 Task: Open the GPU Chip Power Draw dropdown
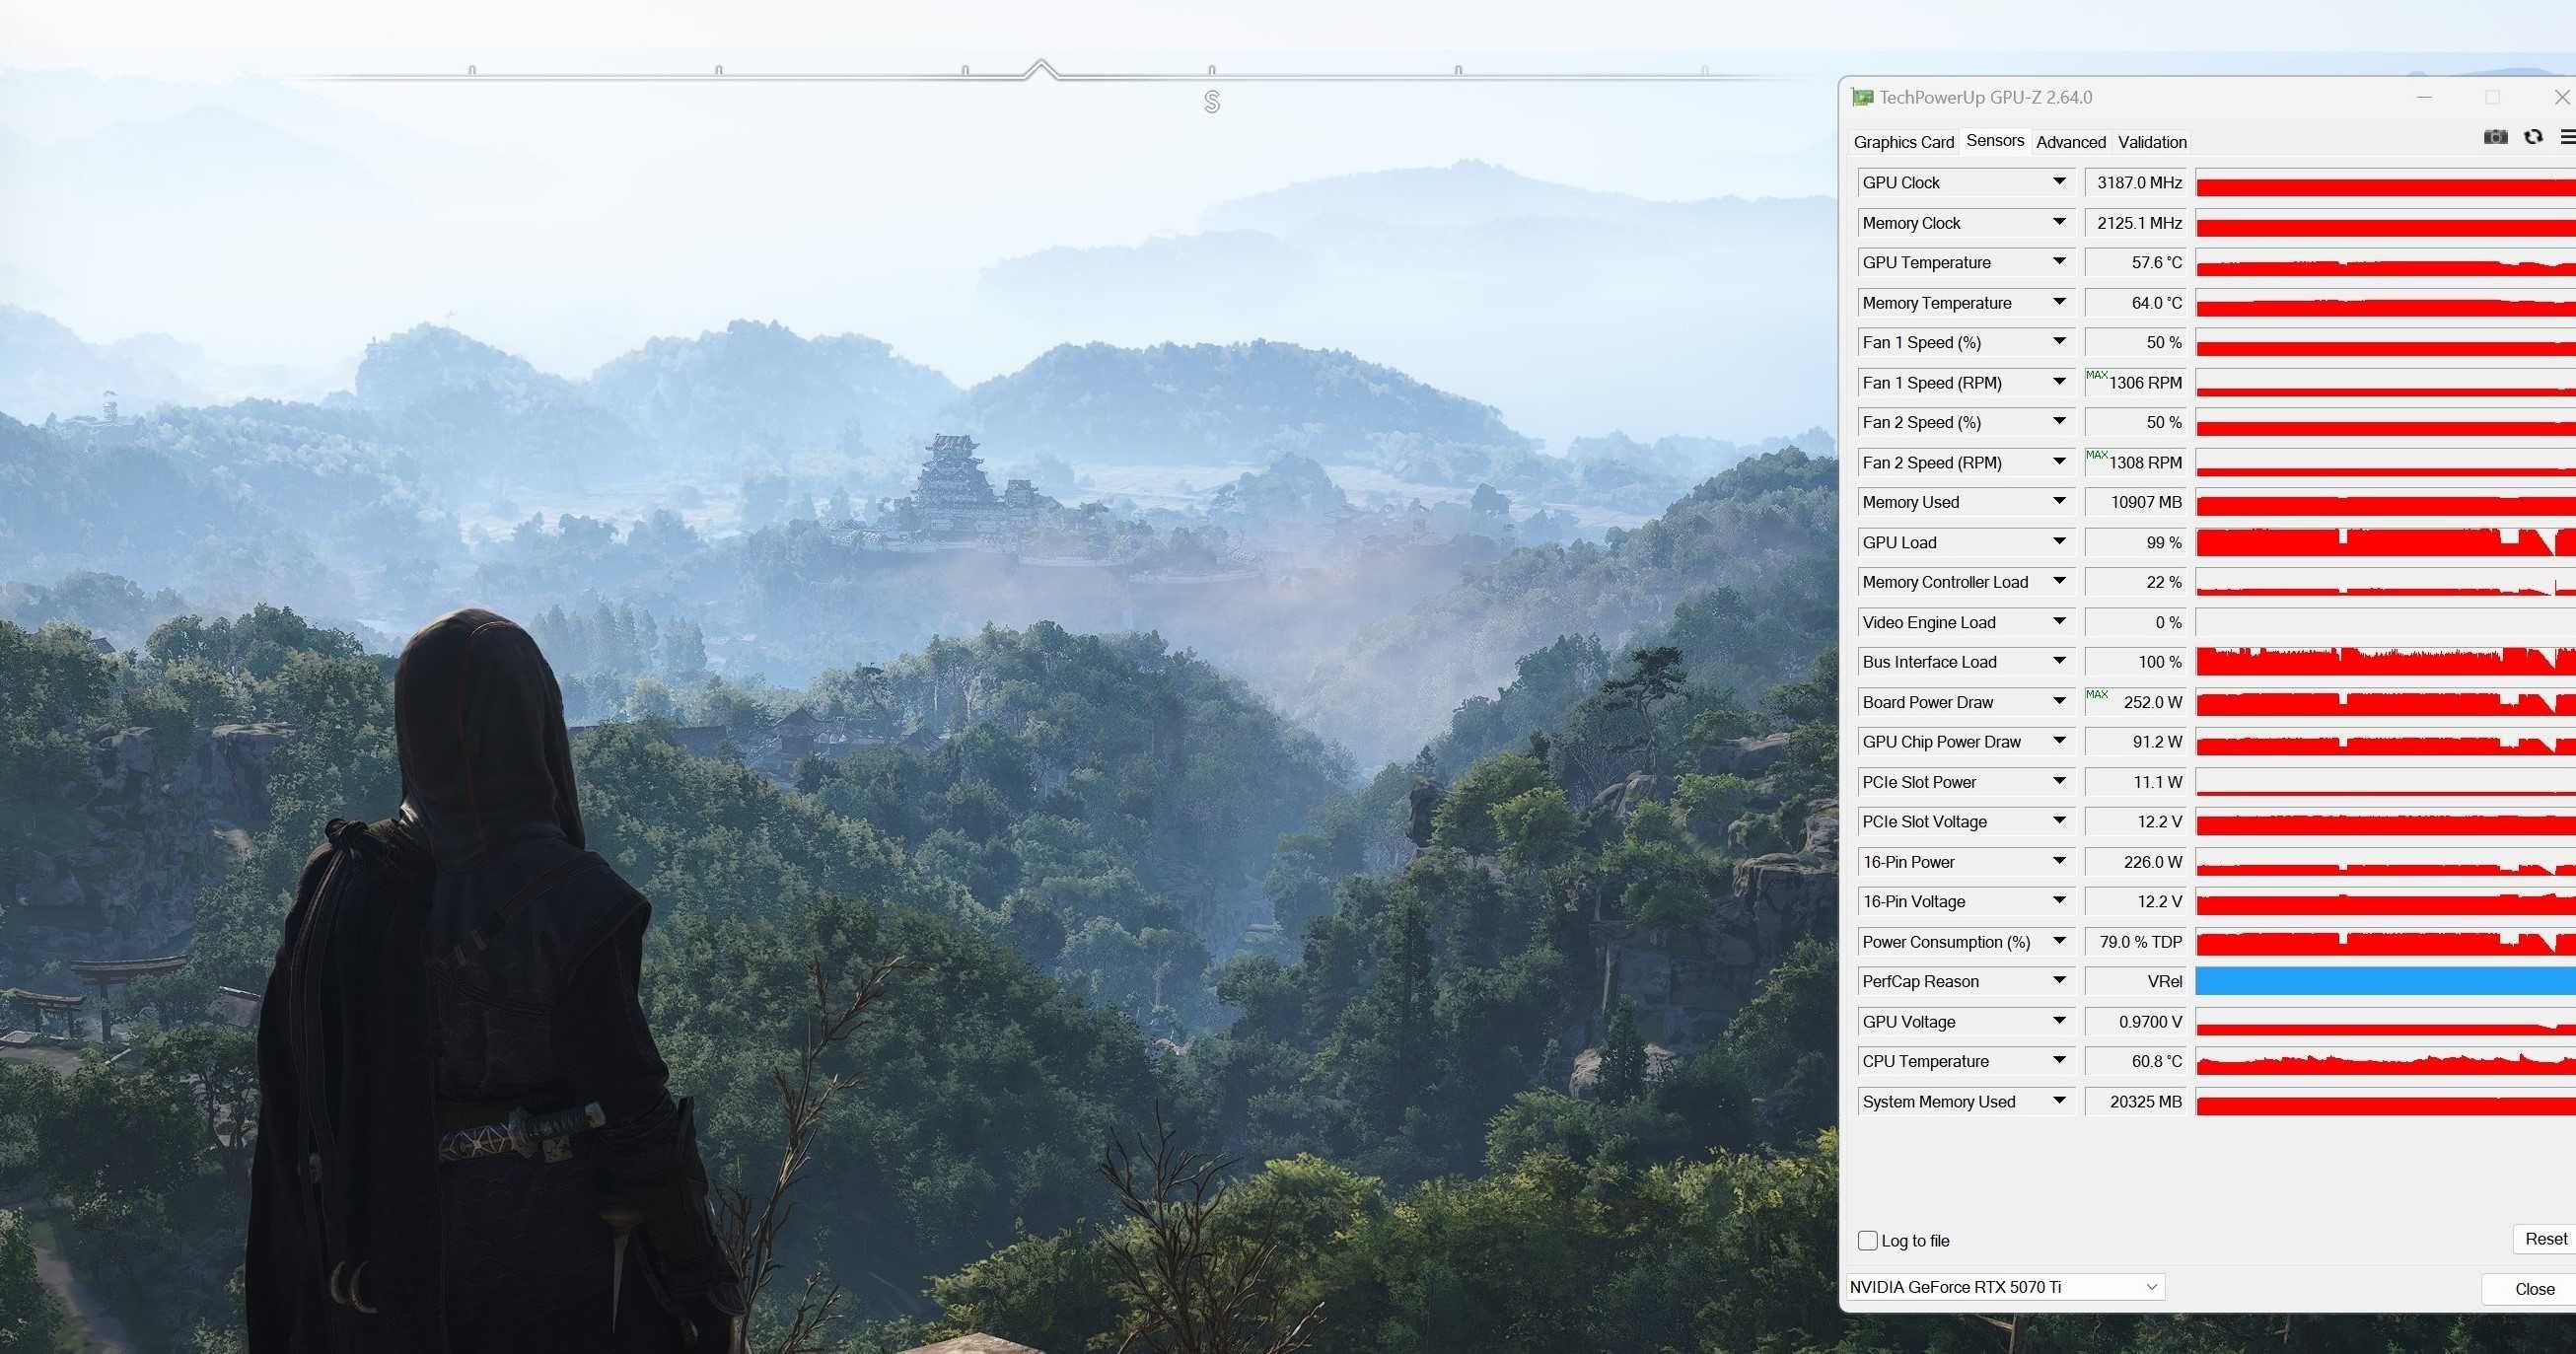(x=2059, y=741)
